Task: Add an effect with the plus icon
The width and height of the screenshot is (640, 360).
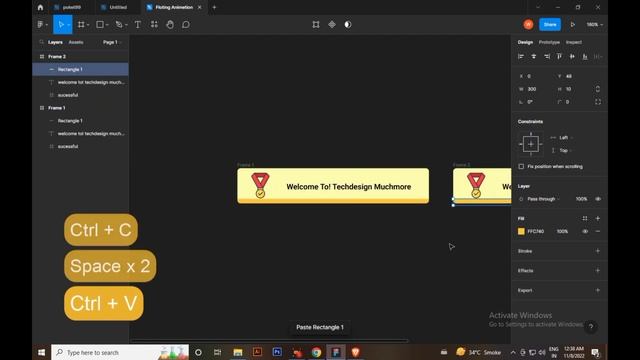Action: (598, 271)
